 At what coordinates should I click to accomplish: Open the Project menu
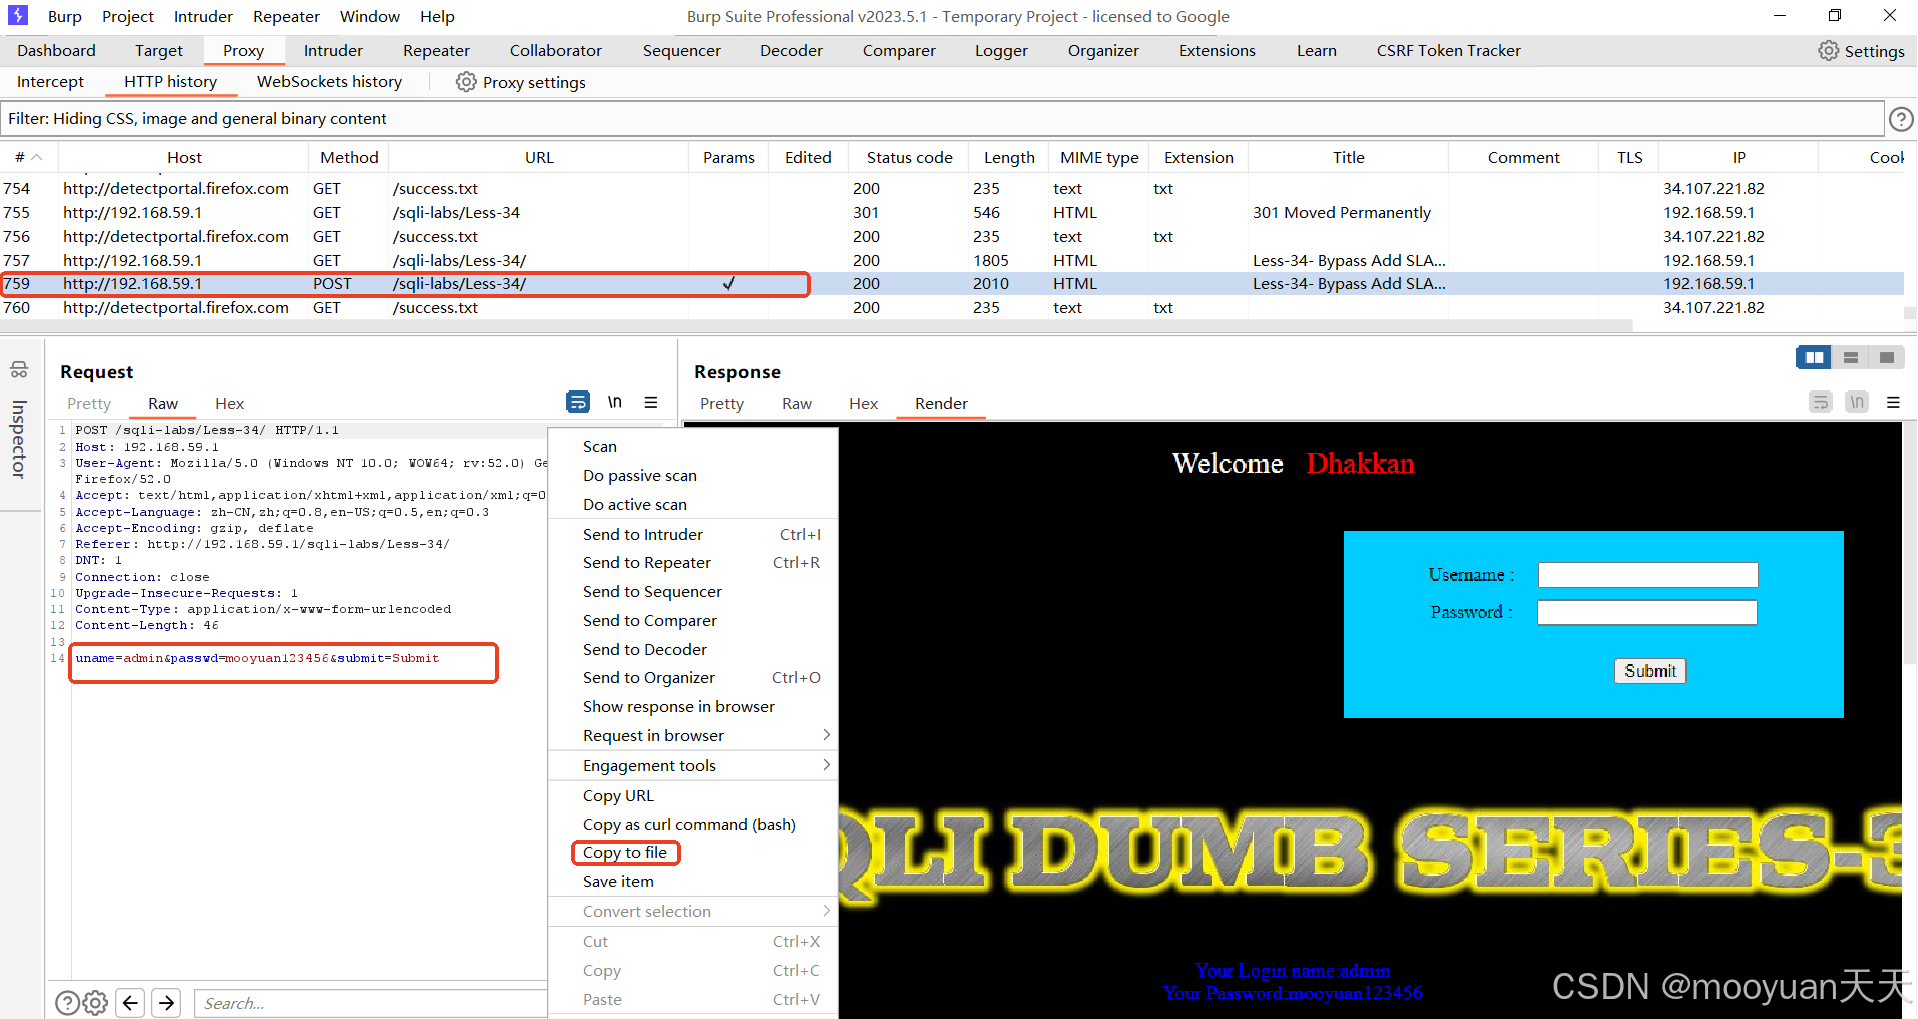point(128,16)
